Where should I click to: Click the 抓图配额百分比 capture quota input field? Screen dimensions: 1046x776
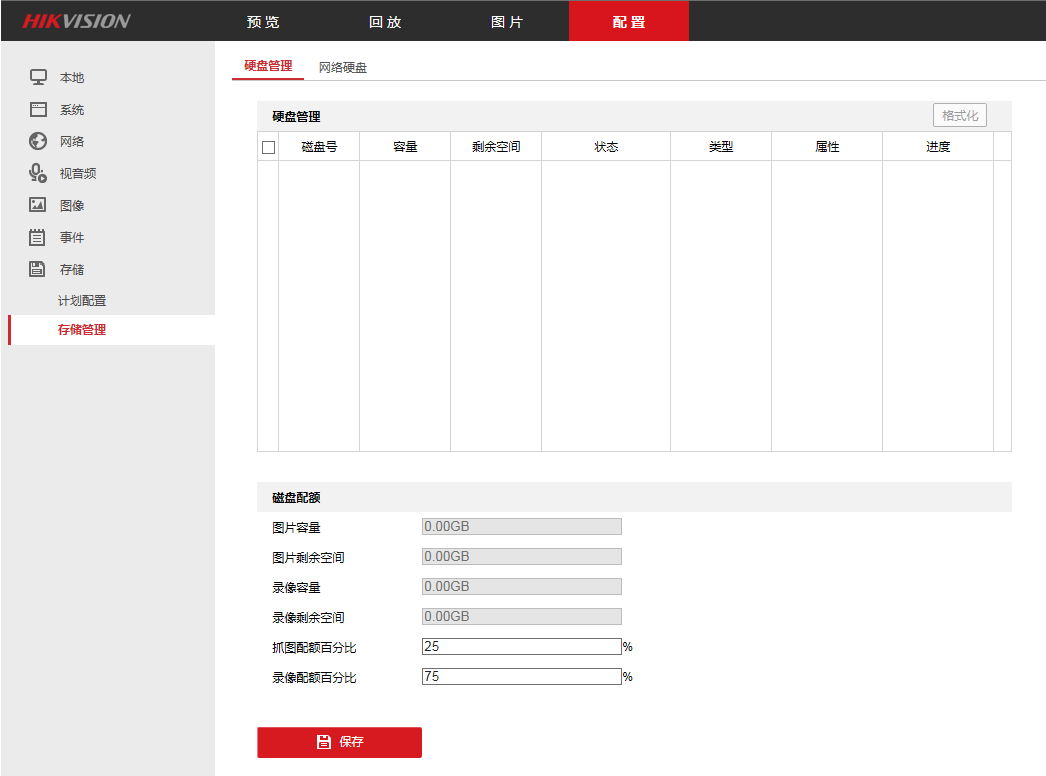point(521,646)
